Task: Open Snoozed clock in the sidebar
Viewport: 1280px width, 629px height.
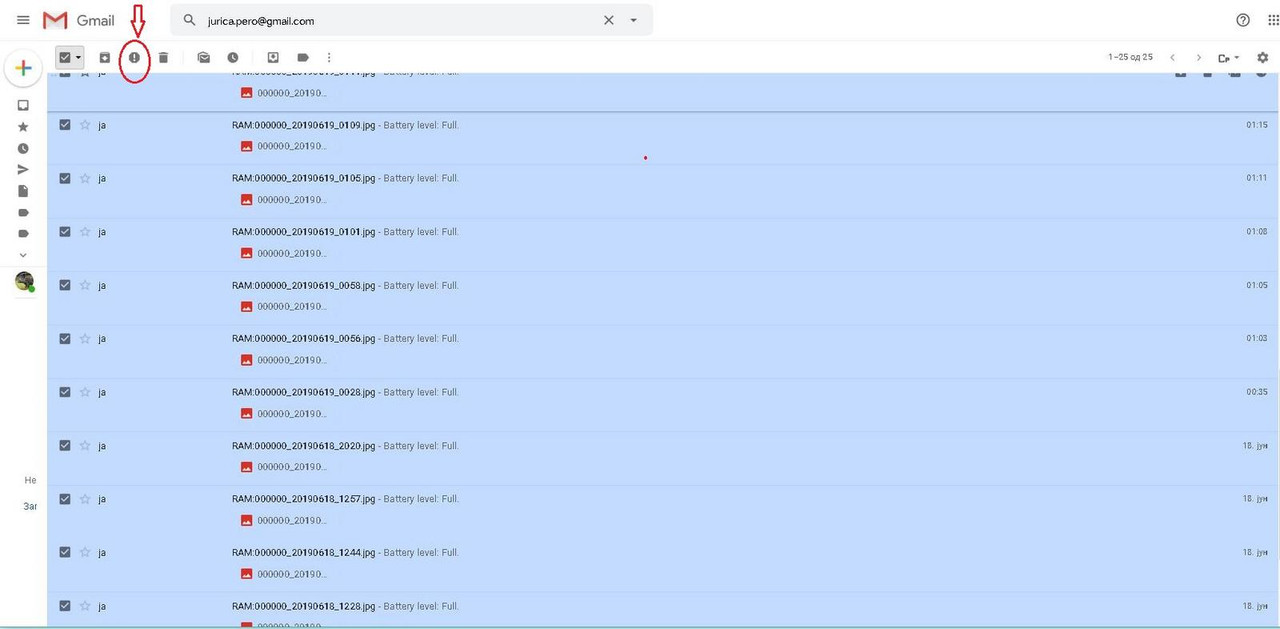Action: point(23,148)
